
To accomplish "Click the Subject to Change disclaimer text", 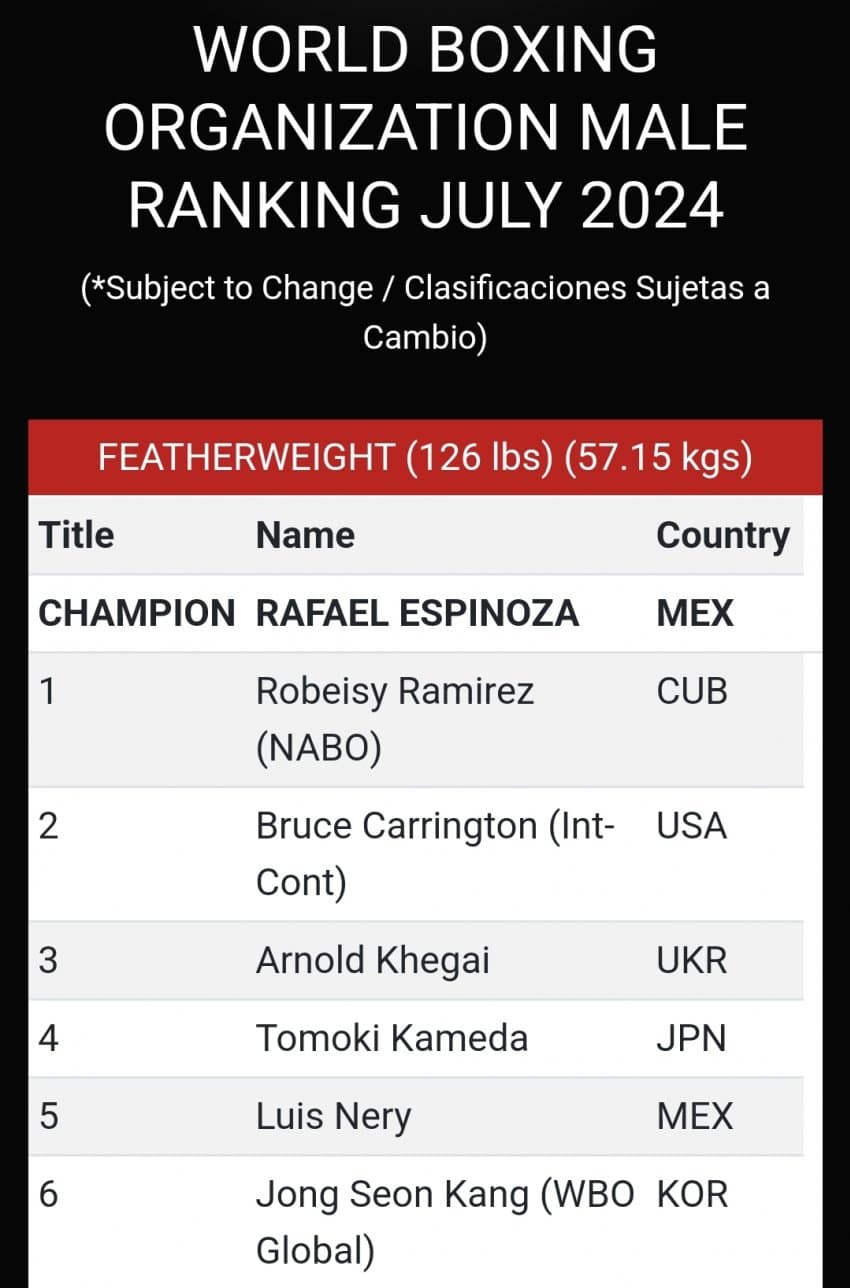I will 425,312.
